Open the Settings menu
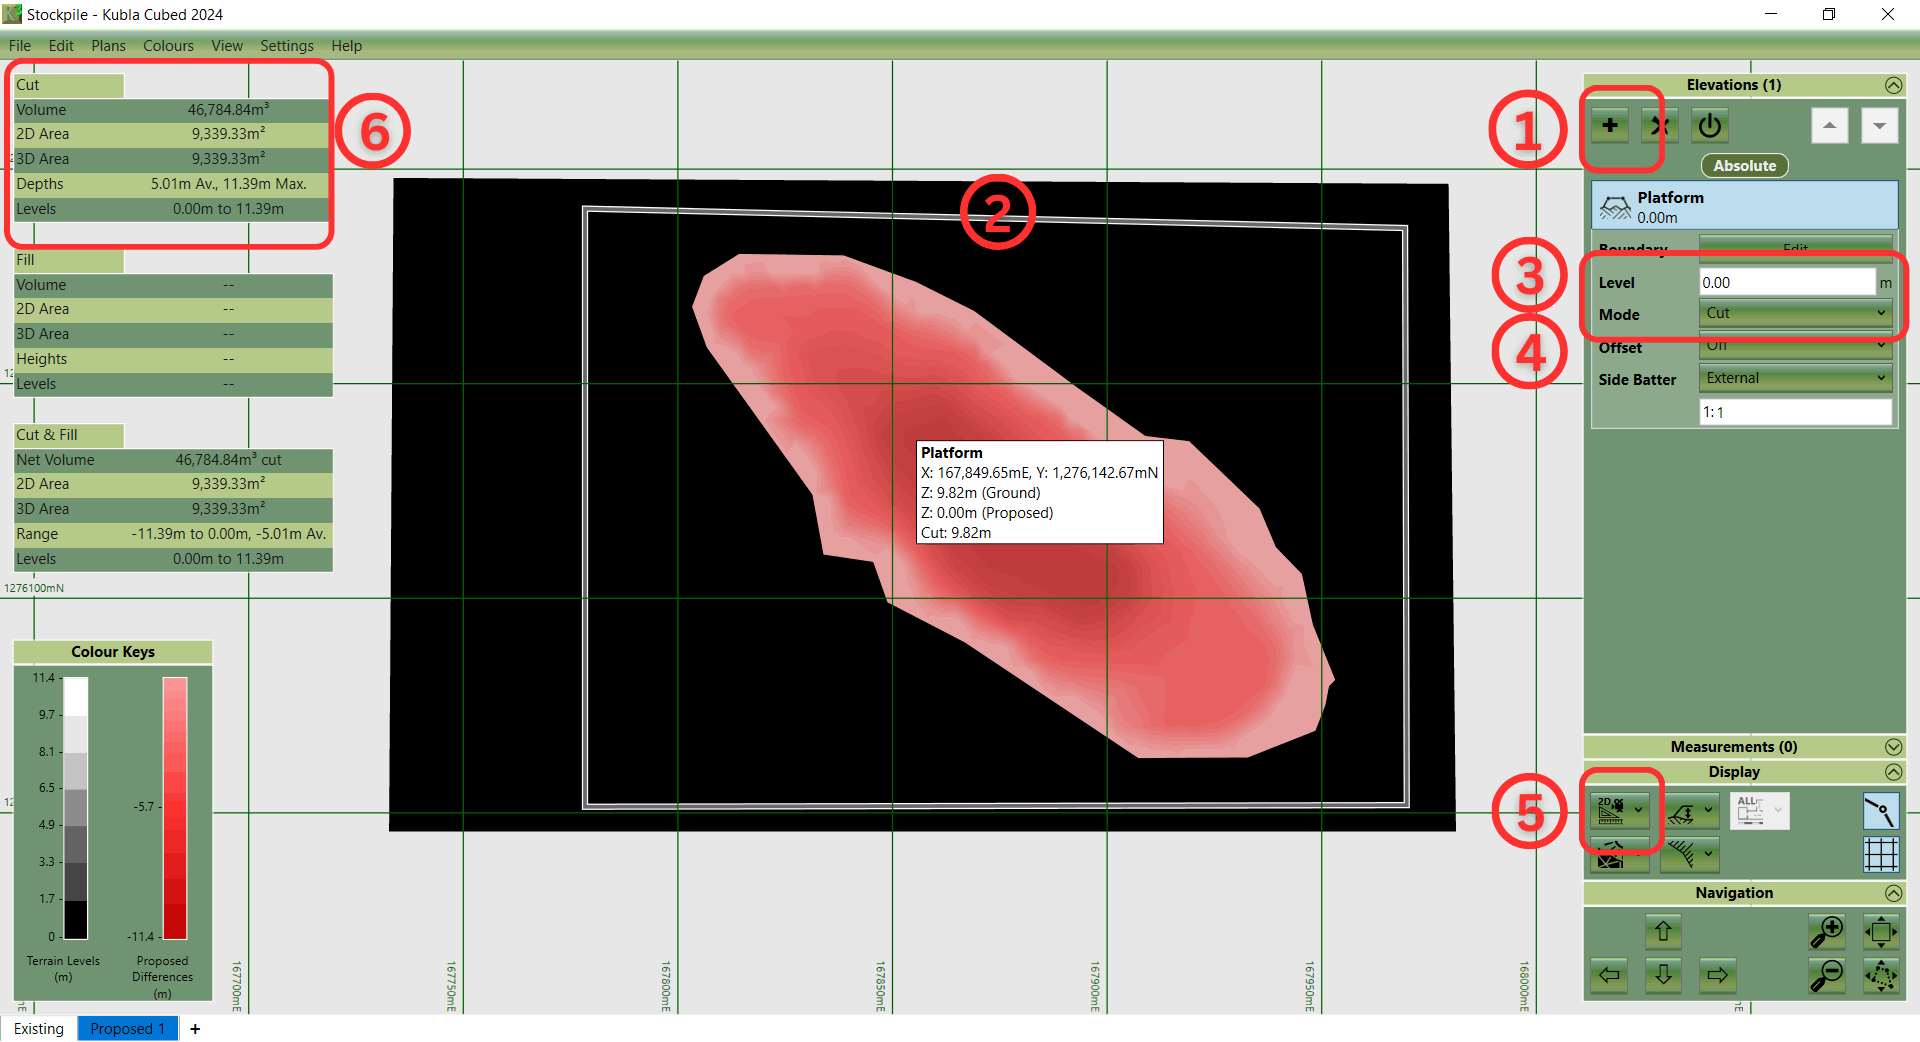This screenshot has height=1042, width=1920. pyautogui.click(x=287, y=46)
